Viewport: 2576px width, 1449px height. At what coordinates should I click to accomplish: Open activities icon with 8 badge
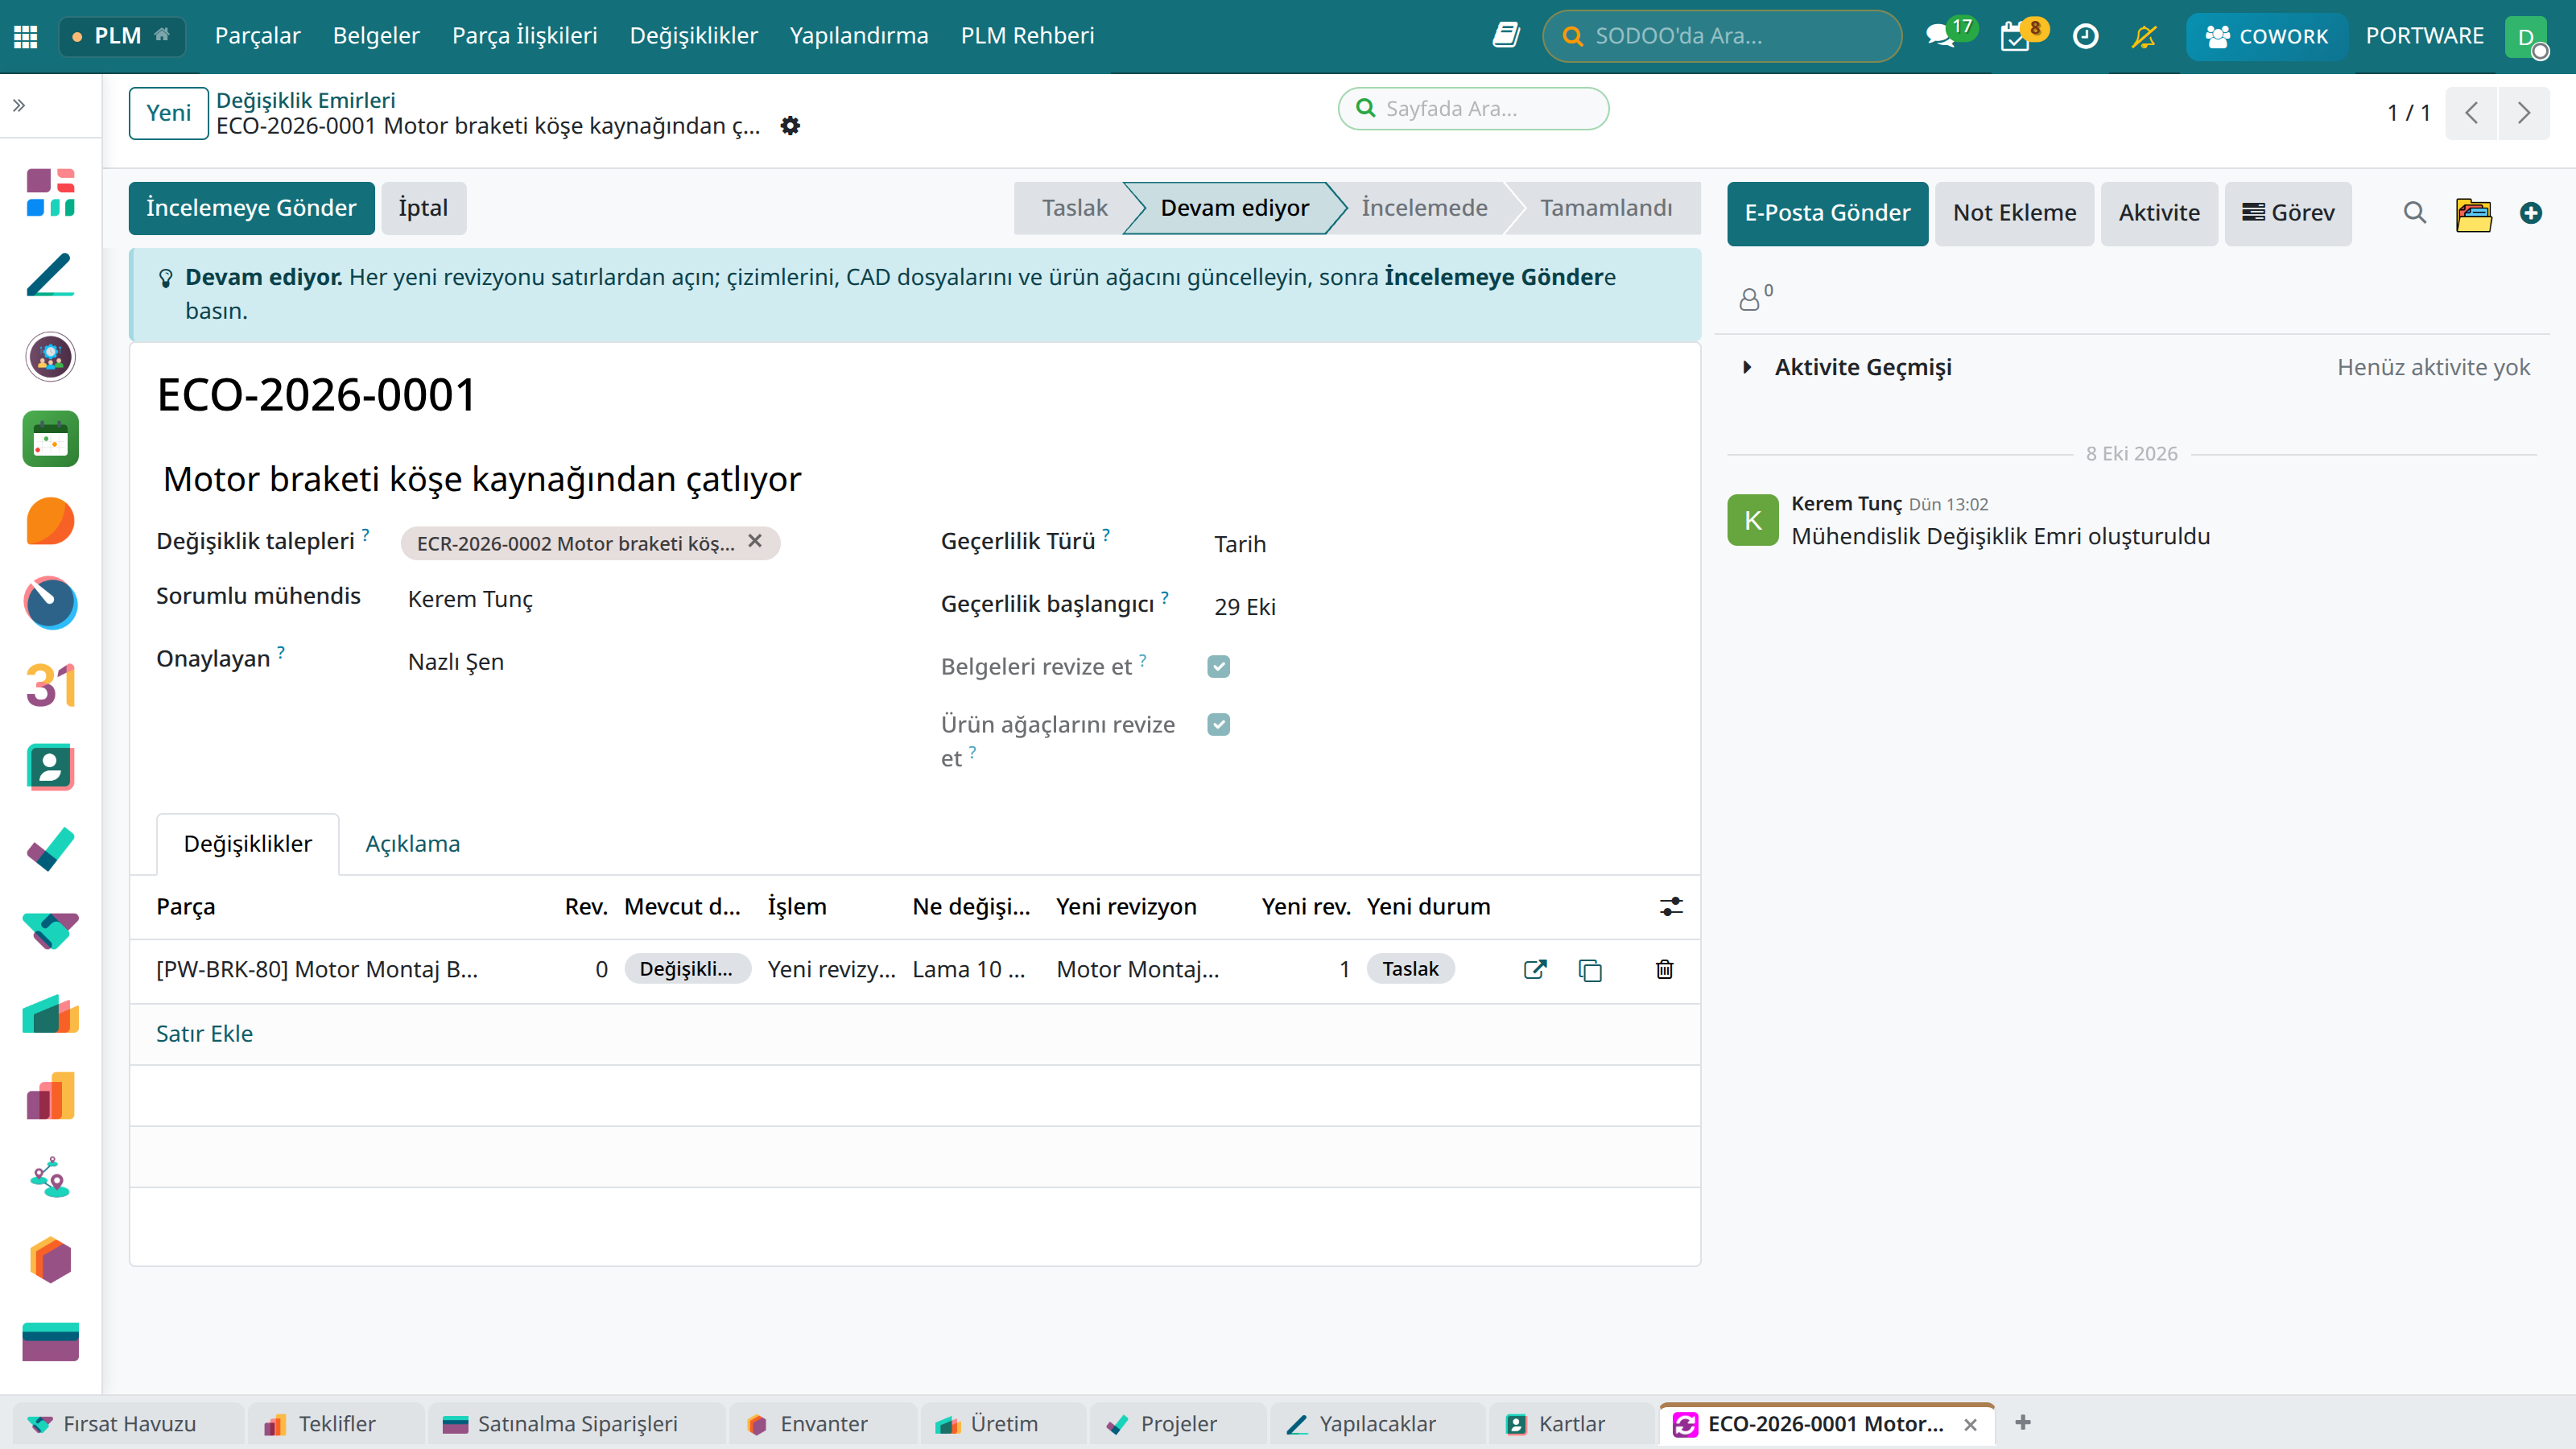pyautogui.click(x=2016, y=36)
